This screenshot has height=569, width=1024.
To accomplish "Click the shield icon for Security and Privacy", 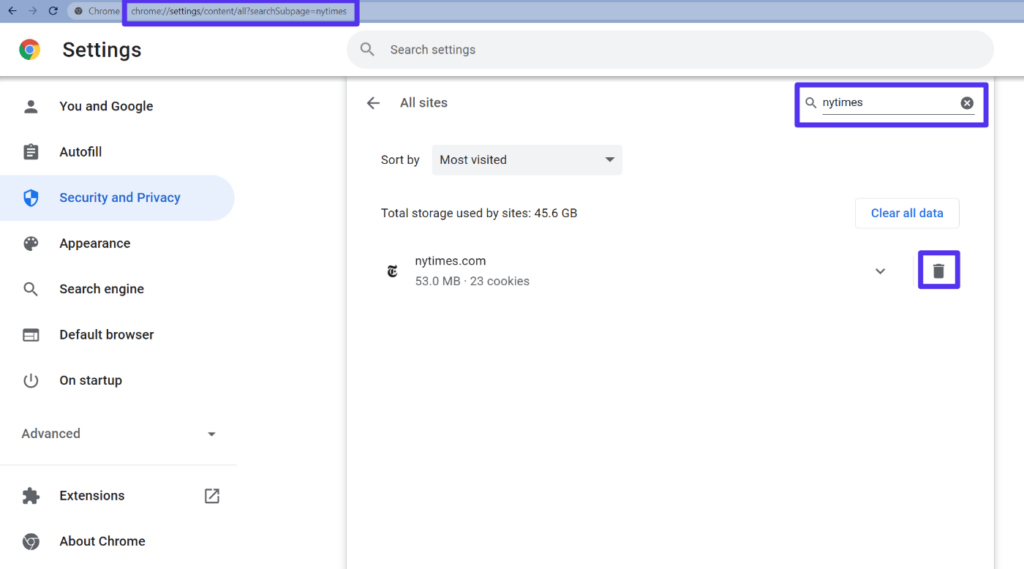I will (x=31, y=198).
